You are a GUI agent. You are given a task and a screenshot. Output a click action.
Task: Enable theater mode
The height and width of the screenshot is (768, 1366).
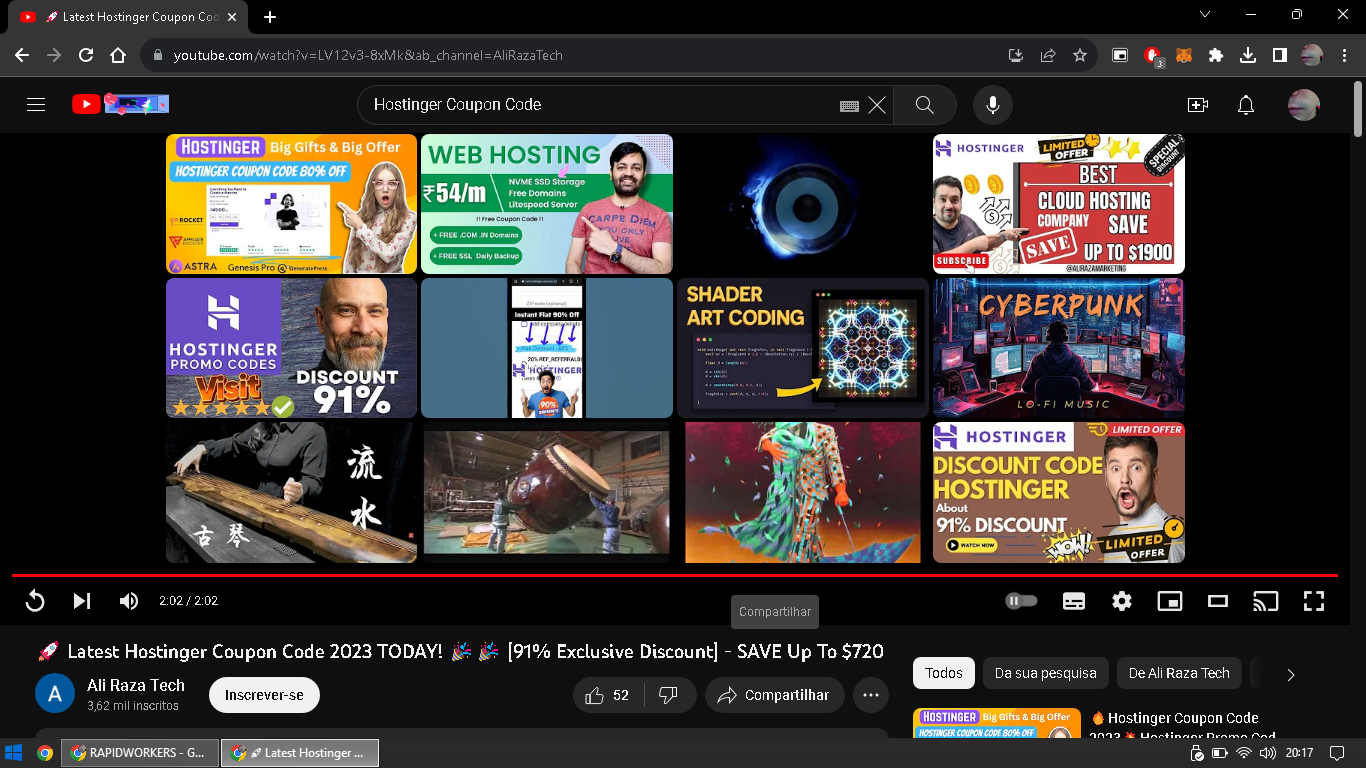click(1218, 601)
